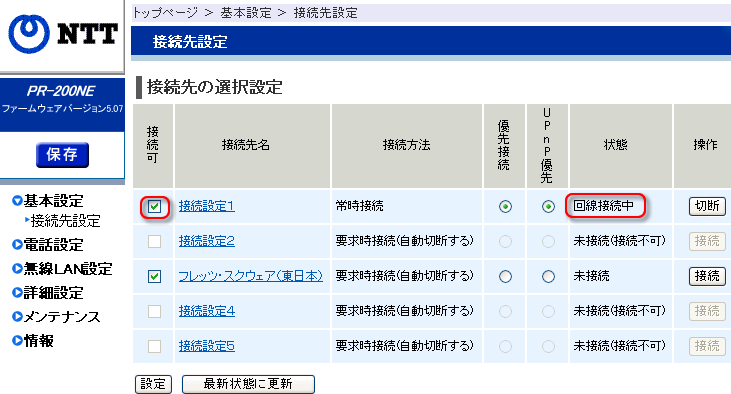Click the blue arrow icon beside 詳細設定

17,293
